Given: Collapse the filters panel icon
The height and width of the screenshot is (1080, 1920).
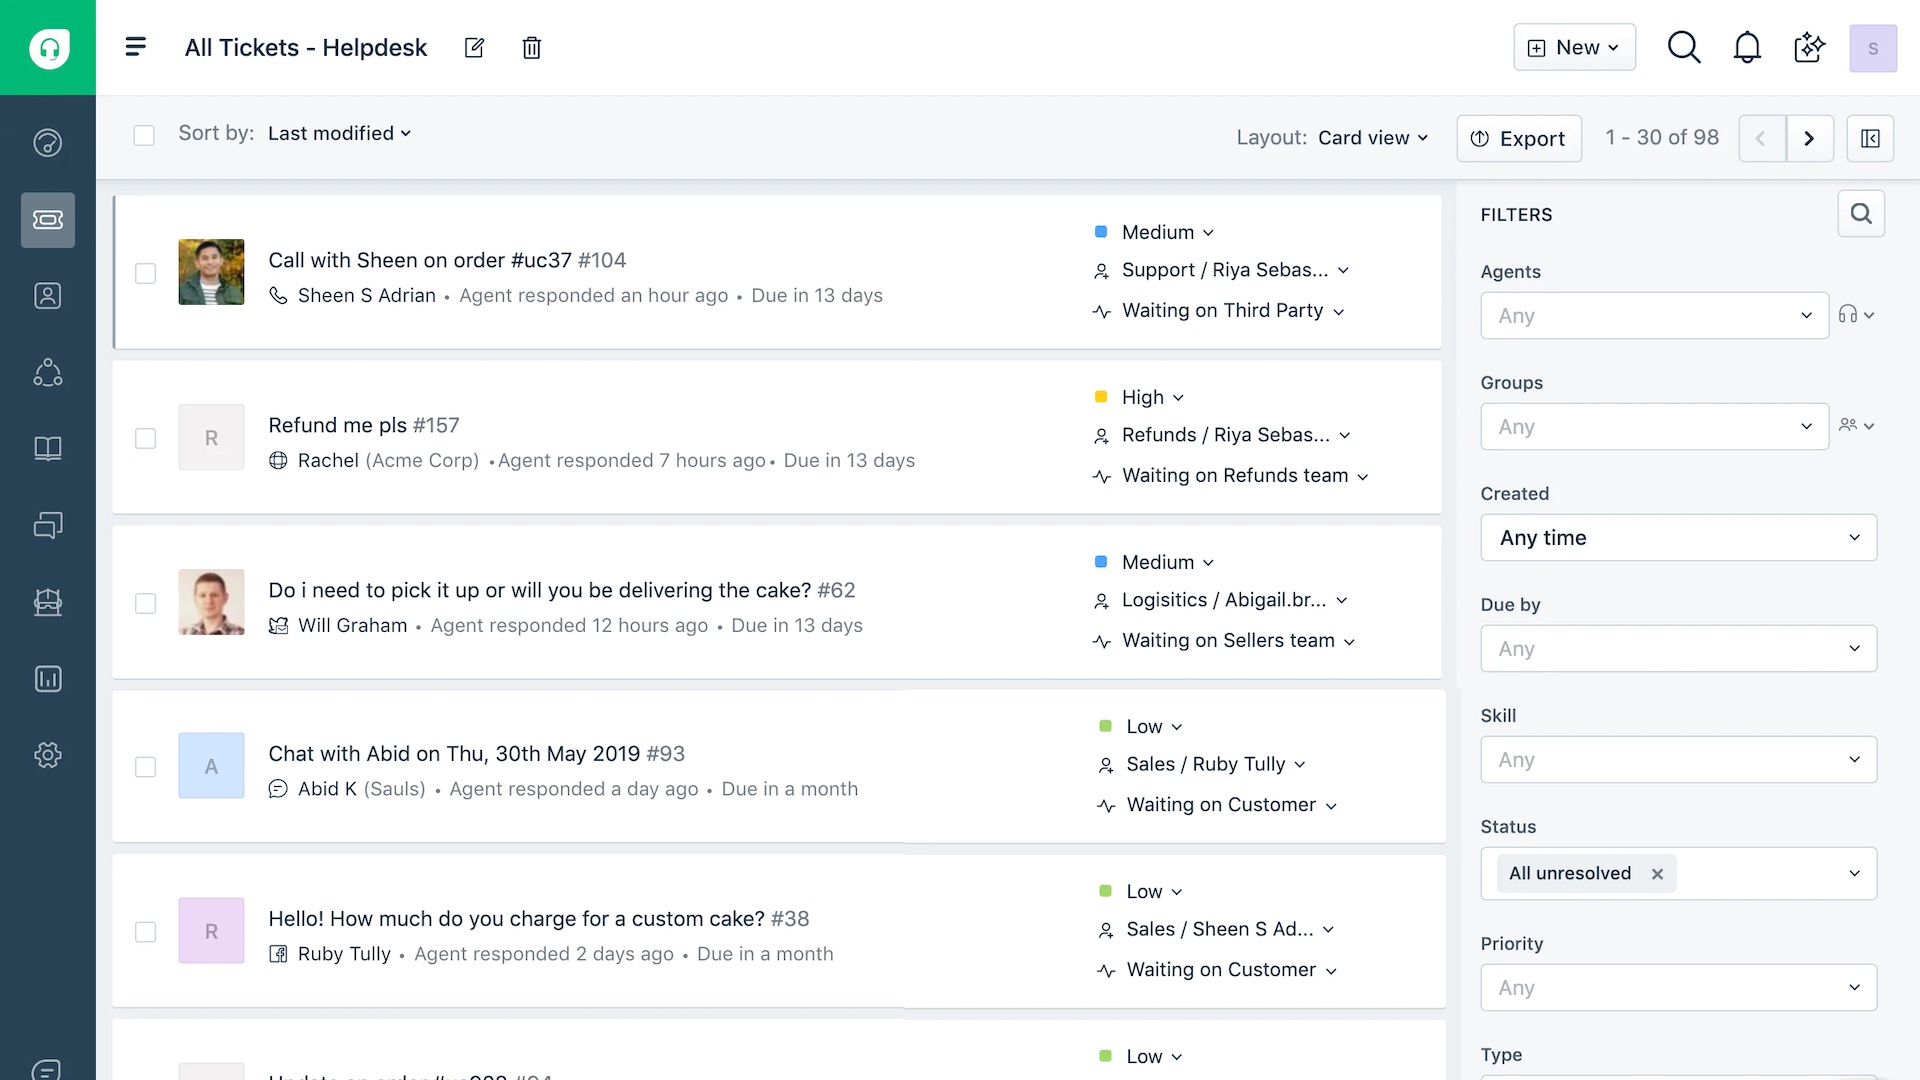Looking at the screenshot, I should point(1870,138).
